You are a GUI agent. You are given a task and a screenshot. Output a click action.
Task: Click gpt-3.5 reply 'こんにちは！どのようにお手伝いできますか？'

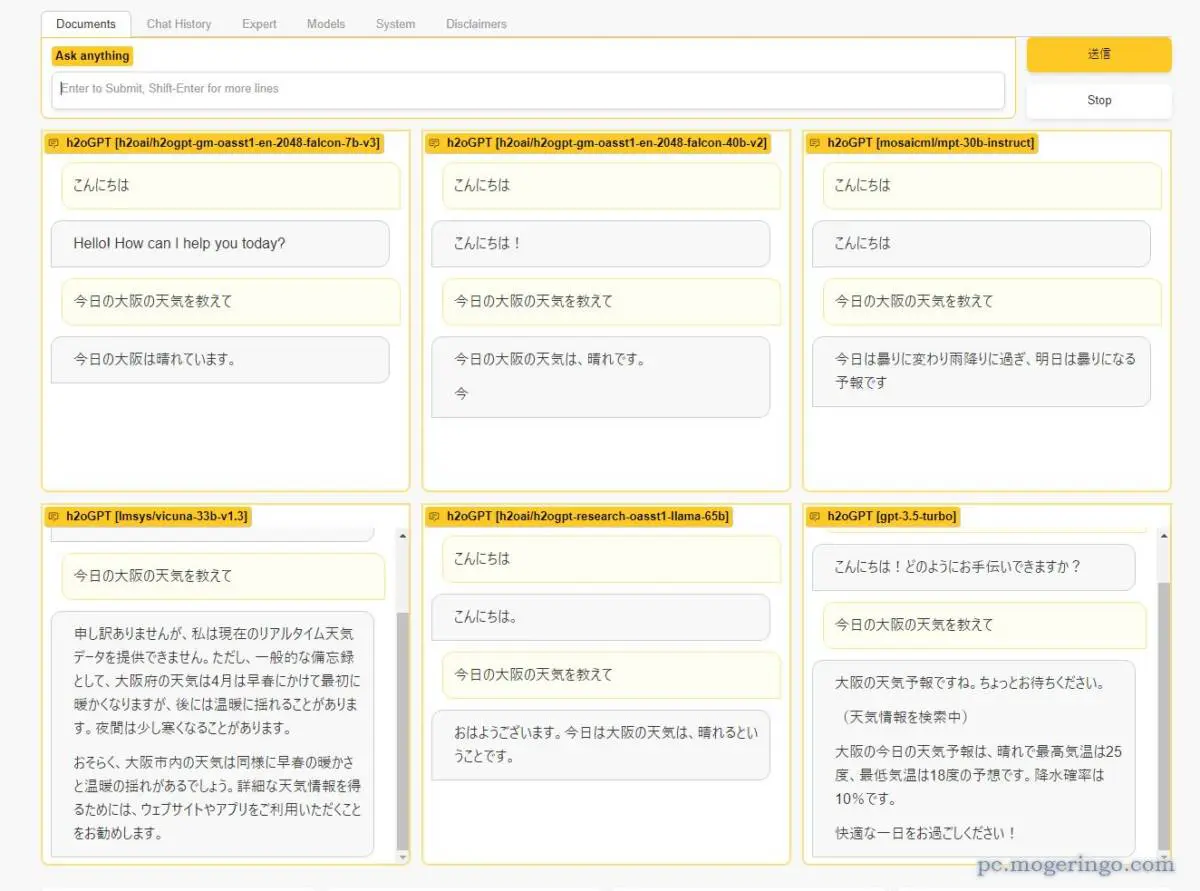(x=974, y=567)
